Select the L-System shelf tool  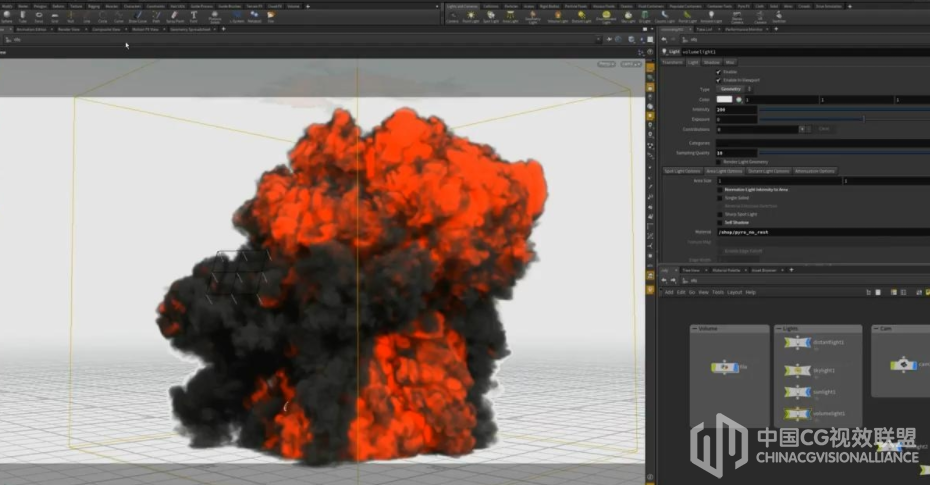coord(237,17)
